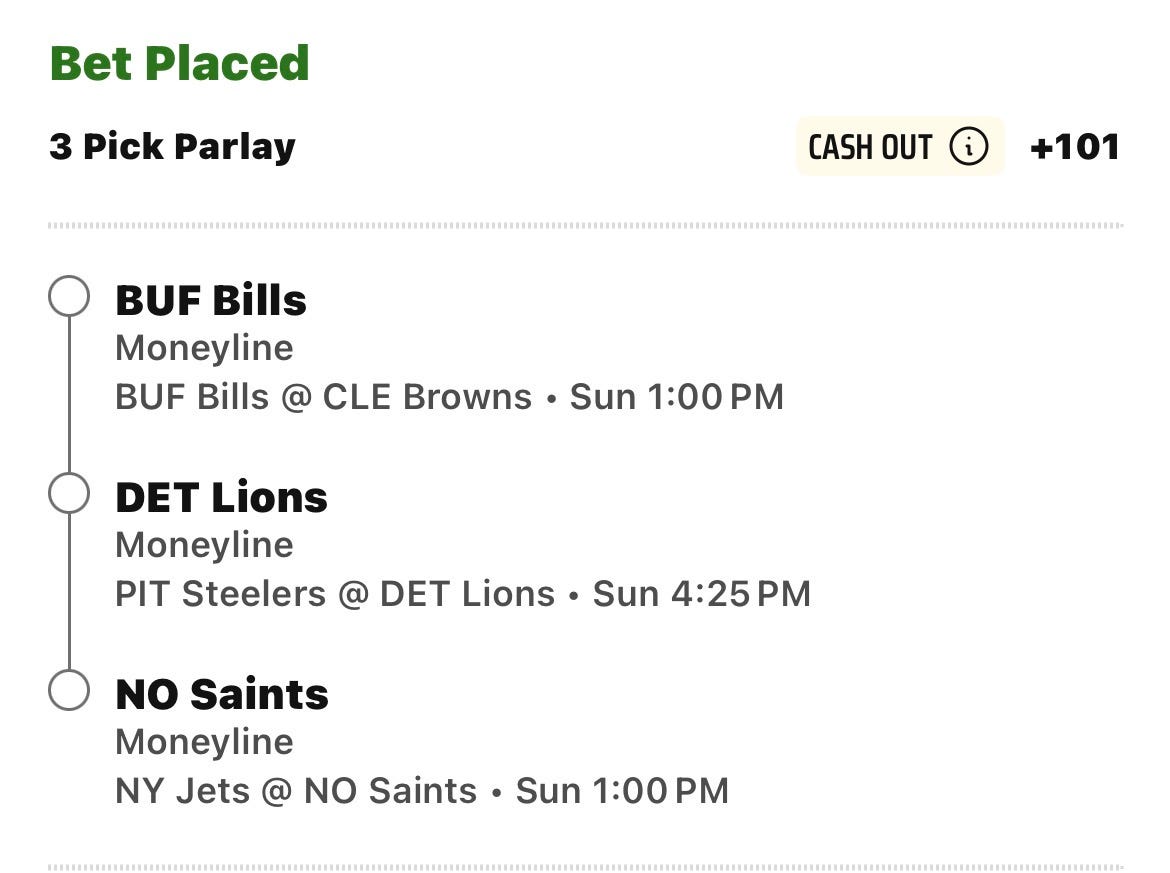The image size is (1170, 873).
Task: Click the Sun 4:25 PM game time
Action: [701, 594]
